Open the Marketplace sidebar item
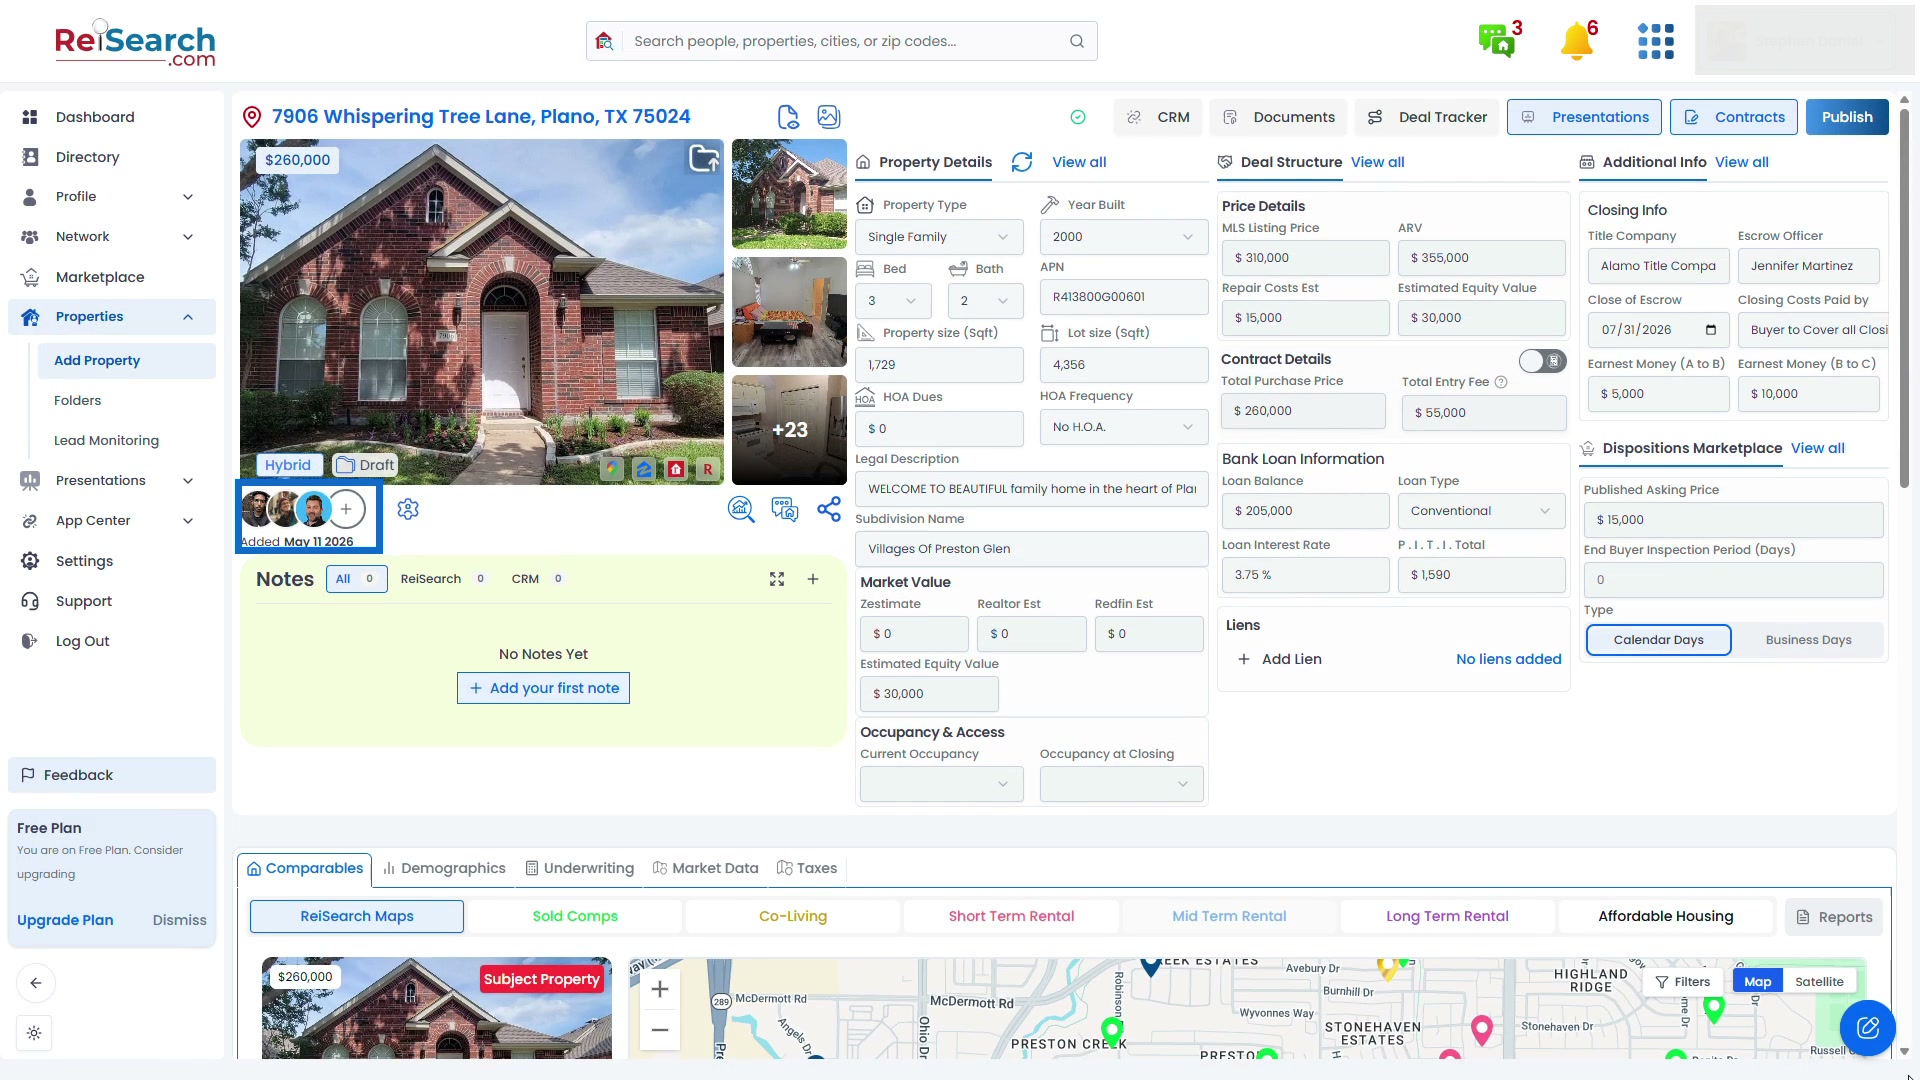 pyautogui.click(x=112, y=277)
